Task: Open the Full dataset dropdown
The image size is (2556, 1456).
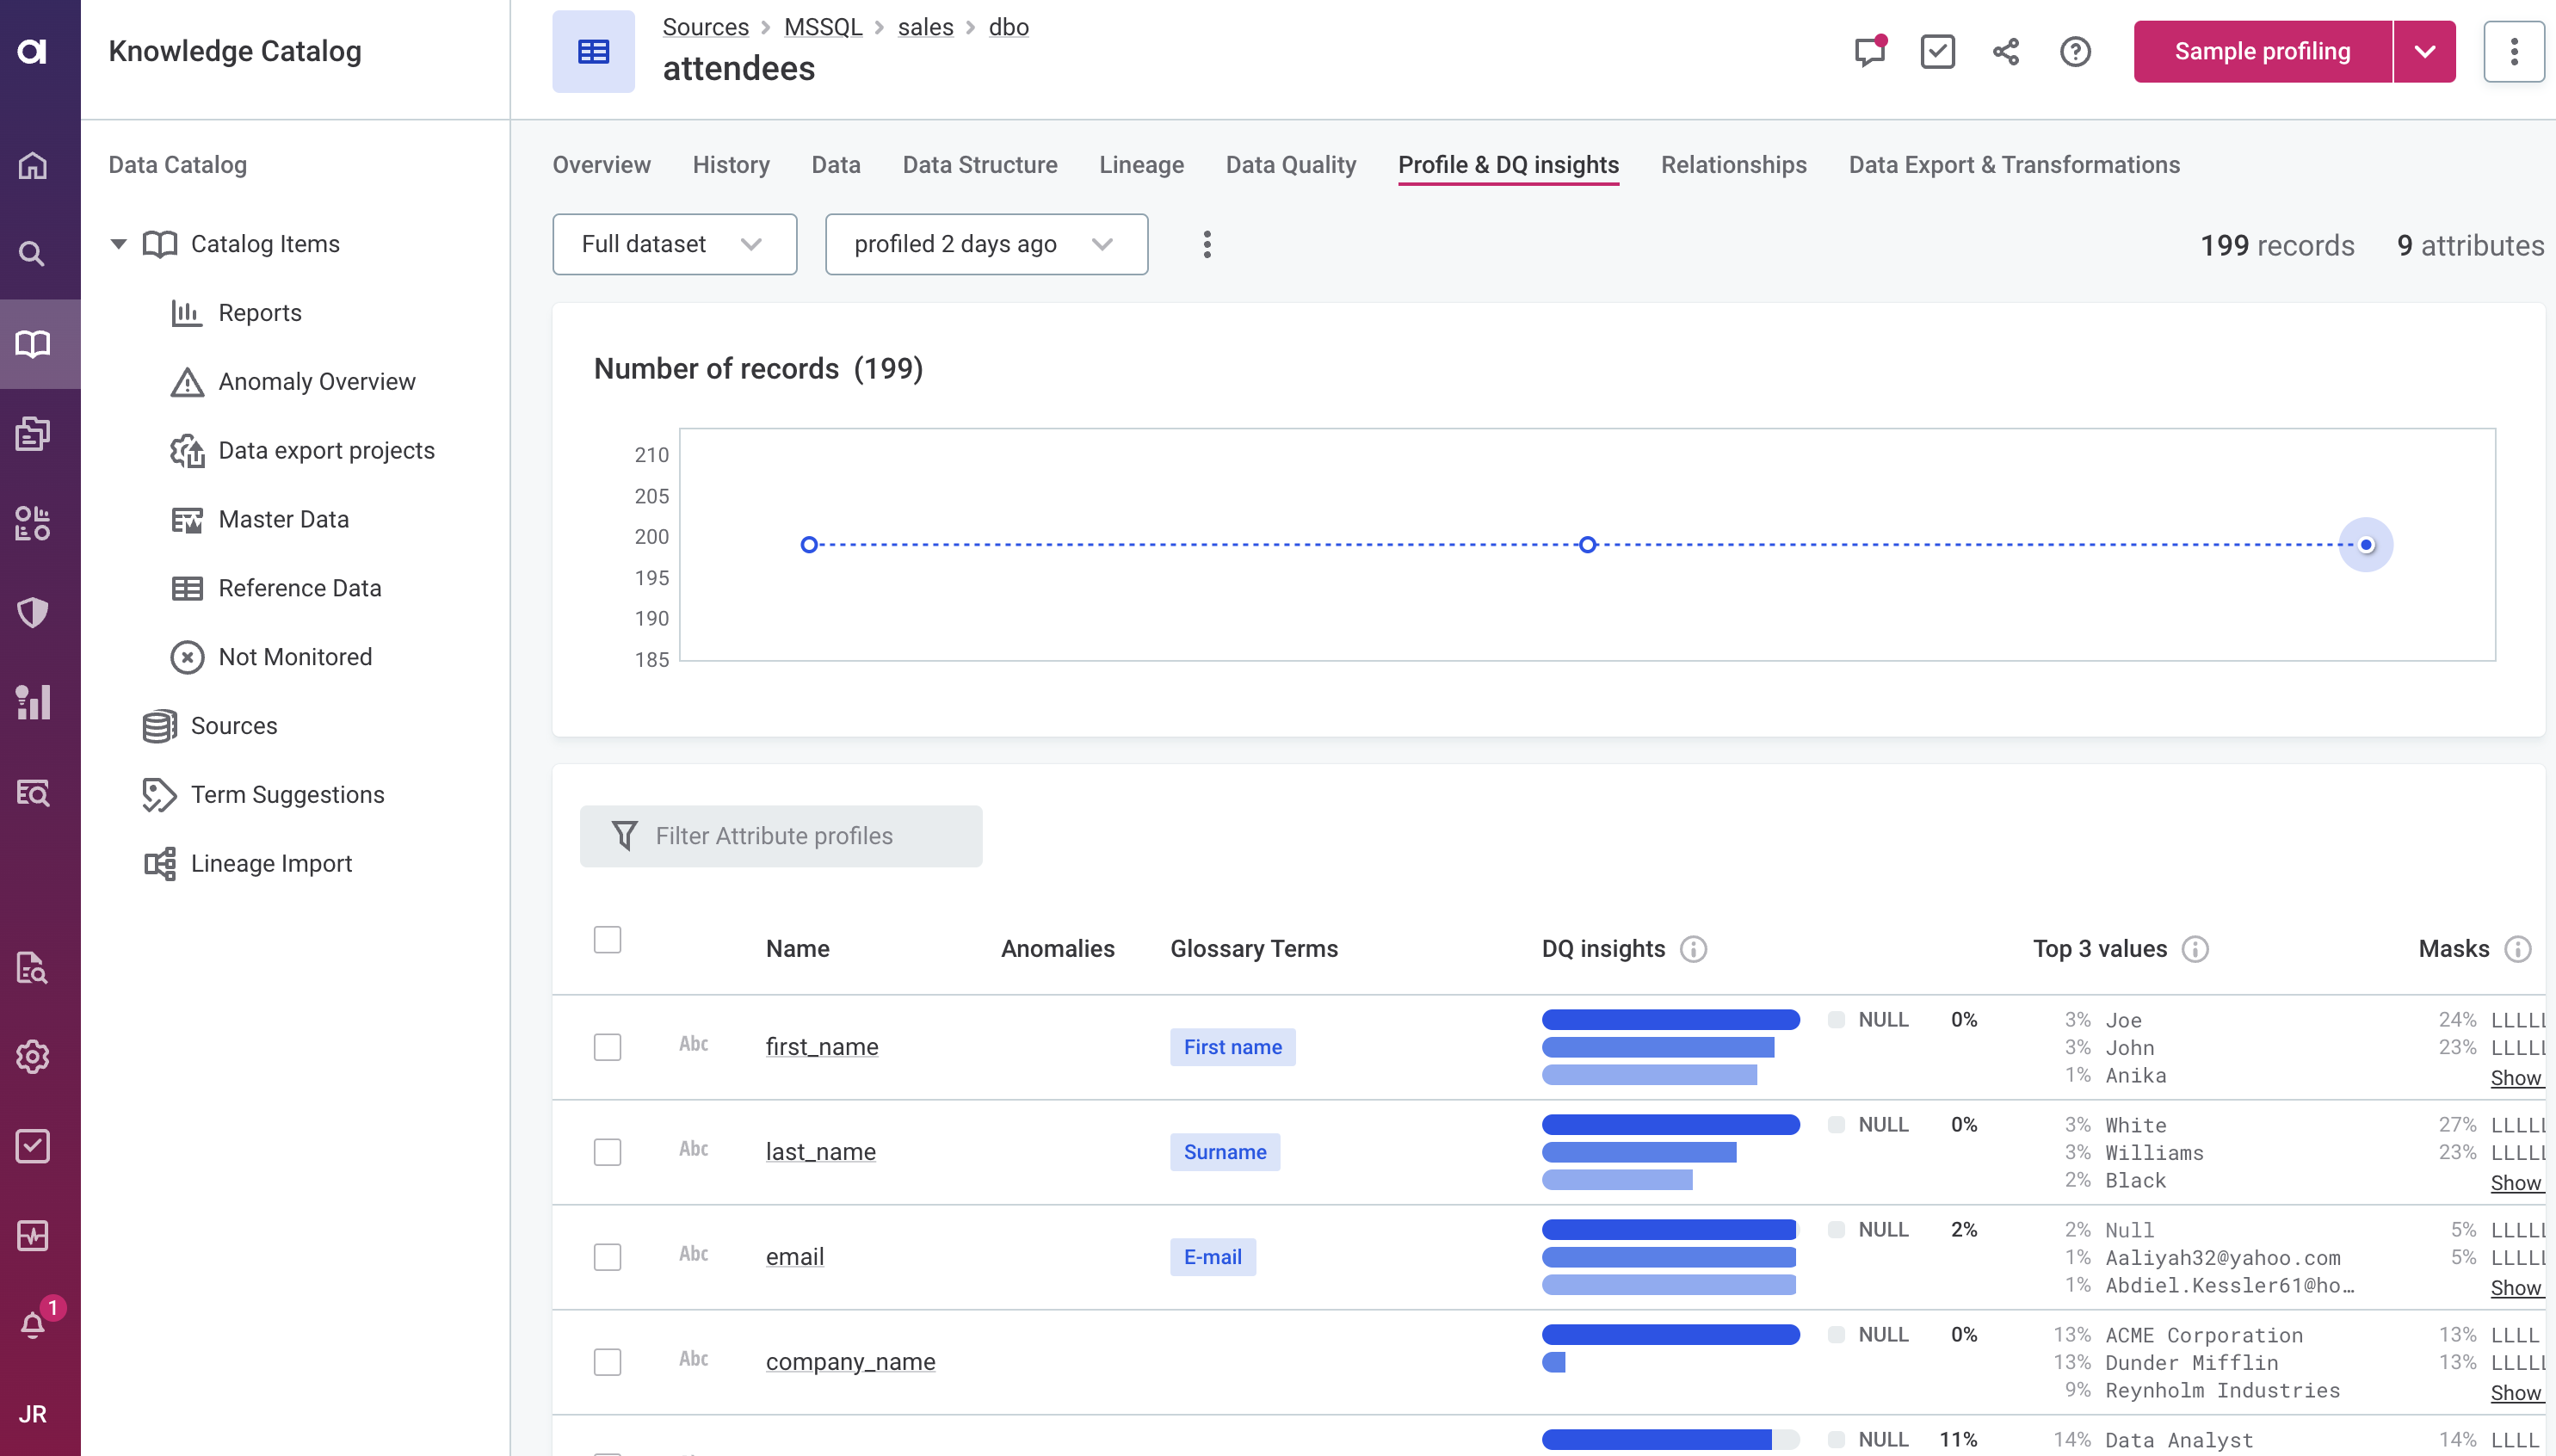Action: pos(674,243)
